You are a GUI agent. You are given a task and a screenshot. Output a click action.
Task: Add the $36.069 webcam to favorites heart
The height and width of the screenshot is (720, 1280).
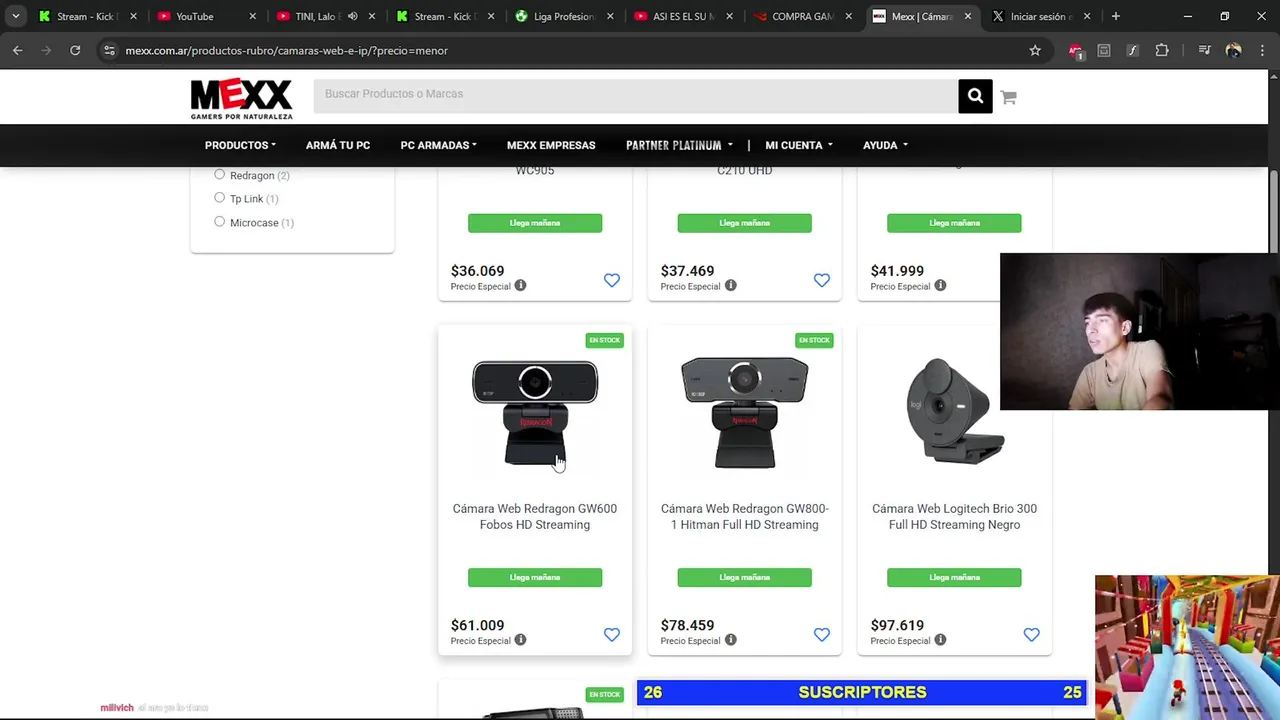click(612, 280)
